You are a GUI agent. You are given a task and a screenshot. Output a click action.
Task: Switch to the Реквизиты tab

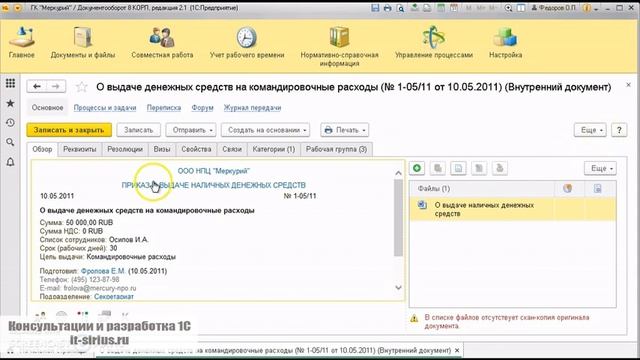(x=80, y=149)
